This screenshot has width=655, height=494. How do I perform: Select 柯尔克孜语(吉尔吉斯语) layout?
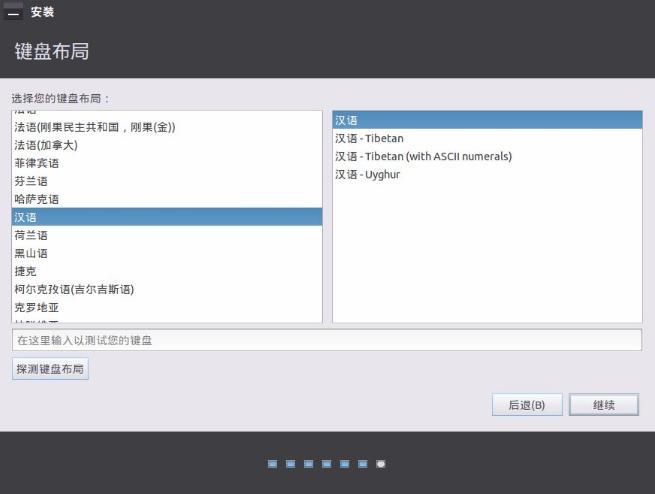click(x=74, y=289)
